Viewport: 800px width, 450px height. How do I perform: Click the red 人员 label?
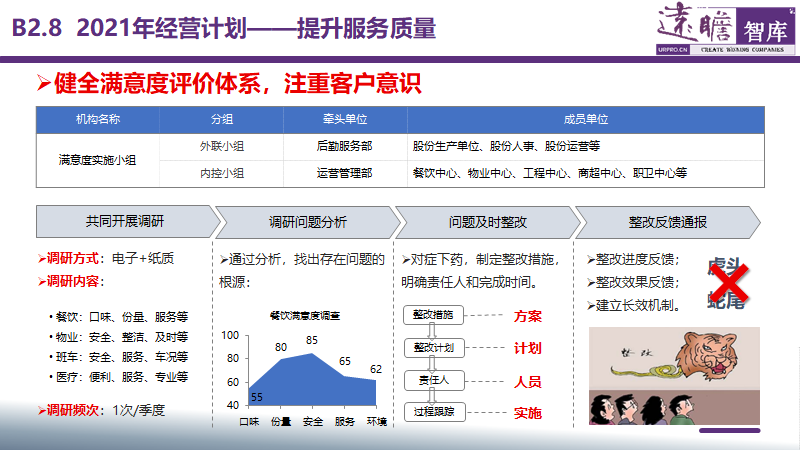click(x=528, y=382)
